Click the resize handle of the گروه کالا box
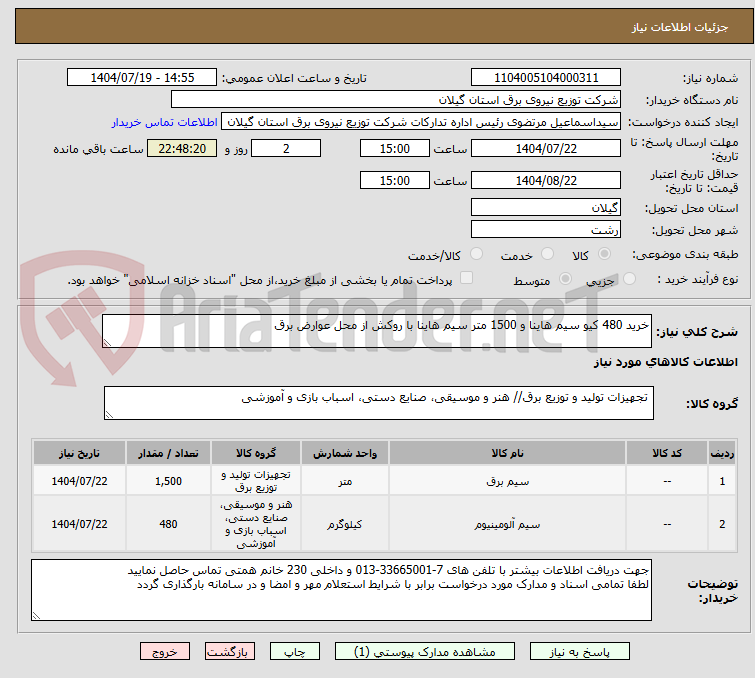 (x=109, y=415)
